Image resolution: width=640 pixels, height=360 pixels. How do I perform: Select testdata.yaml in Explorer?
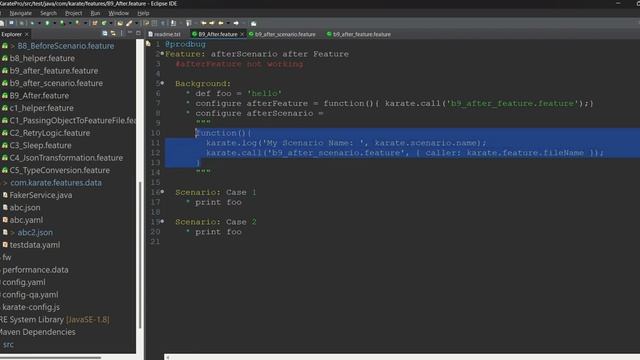pyautogui.click(x=35, y=245)
